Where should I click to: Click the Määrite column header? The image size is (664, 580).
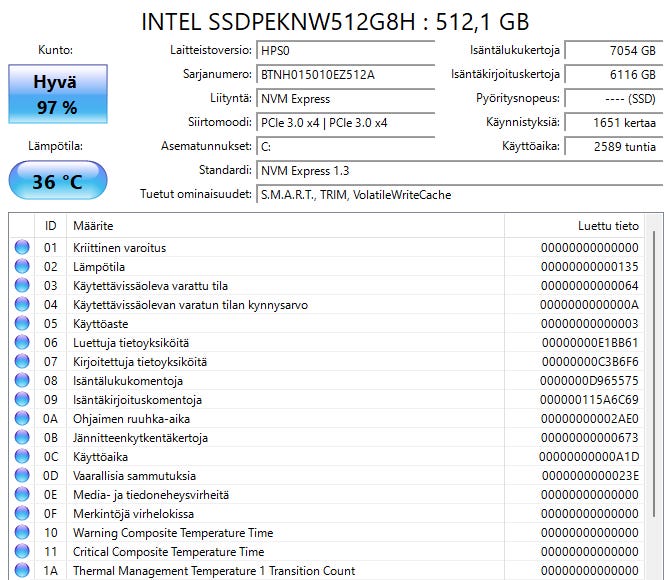[285, 226]
